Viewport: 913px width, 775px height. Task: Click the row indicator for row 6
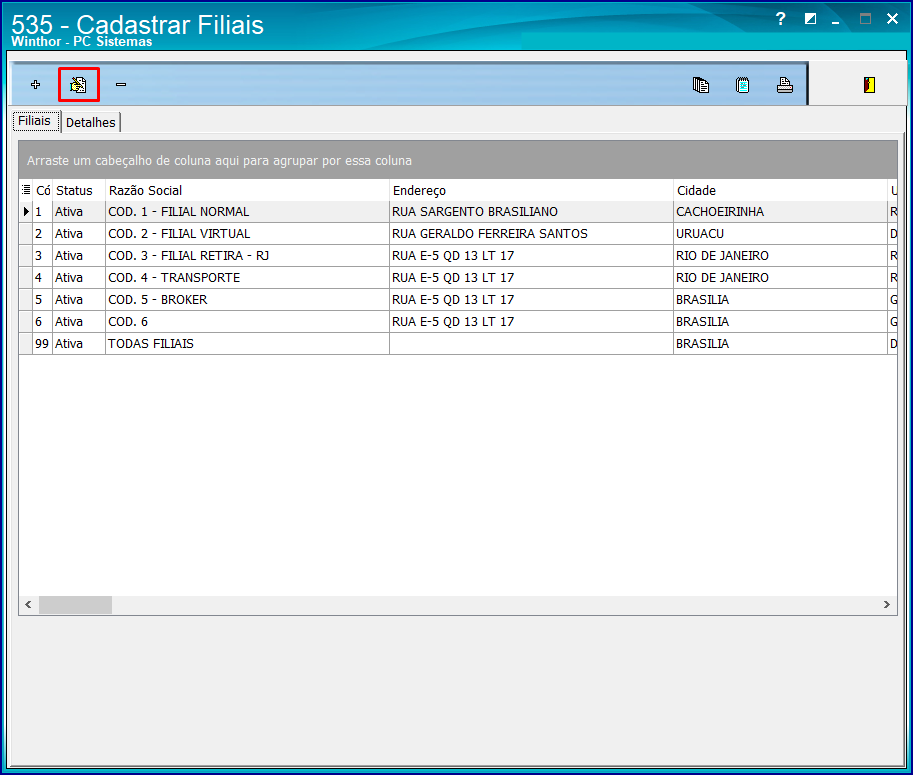(26, 321)
